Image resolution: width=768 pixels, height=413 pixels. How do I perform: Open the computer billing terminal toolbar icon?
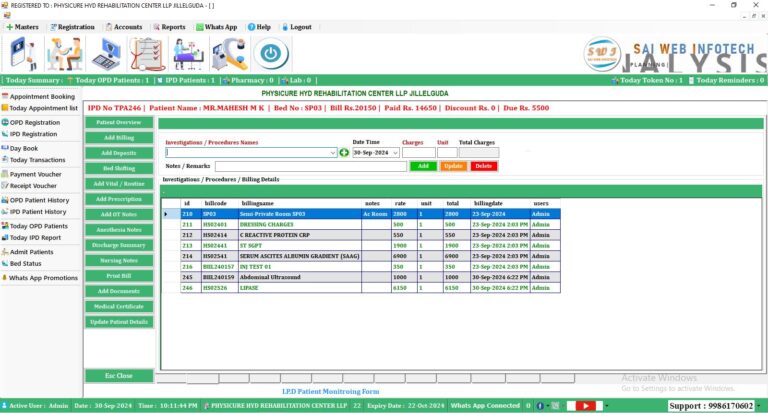click(x=106, y=54)
